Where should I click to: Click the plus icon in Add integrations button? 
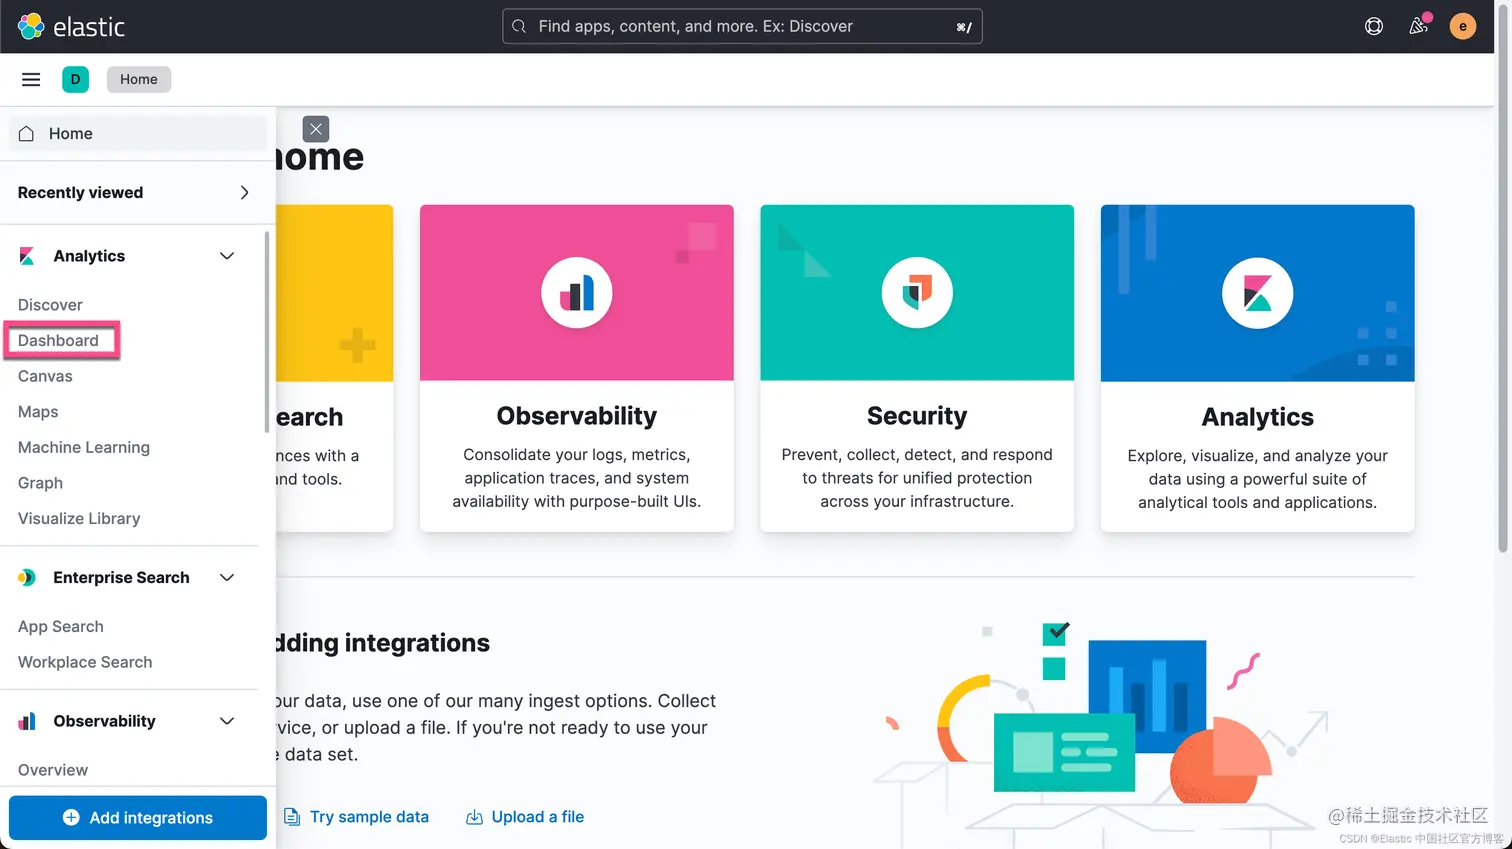coord(71,817)
